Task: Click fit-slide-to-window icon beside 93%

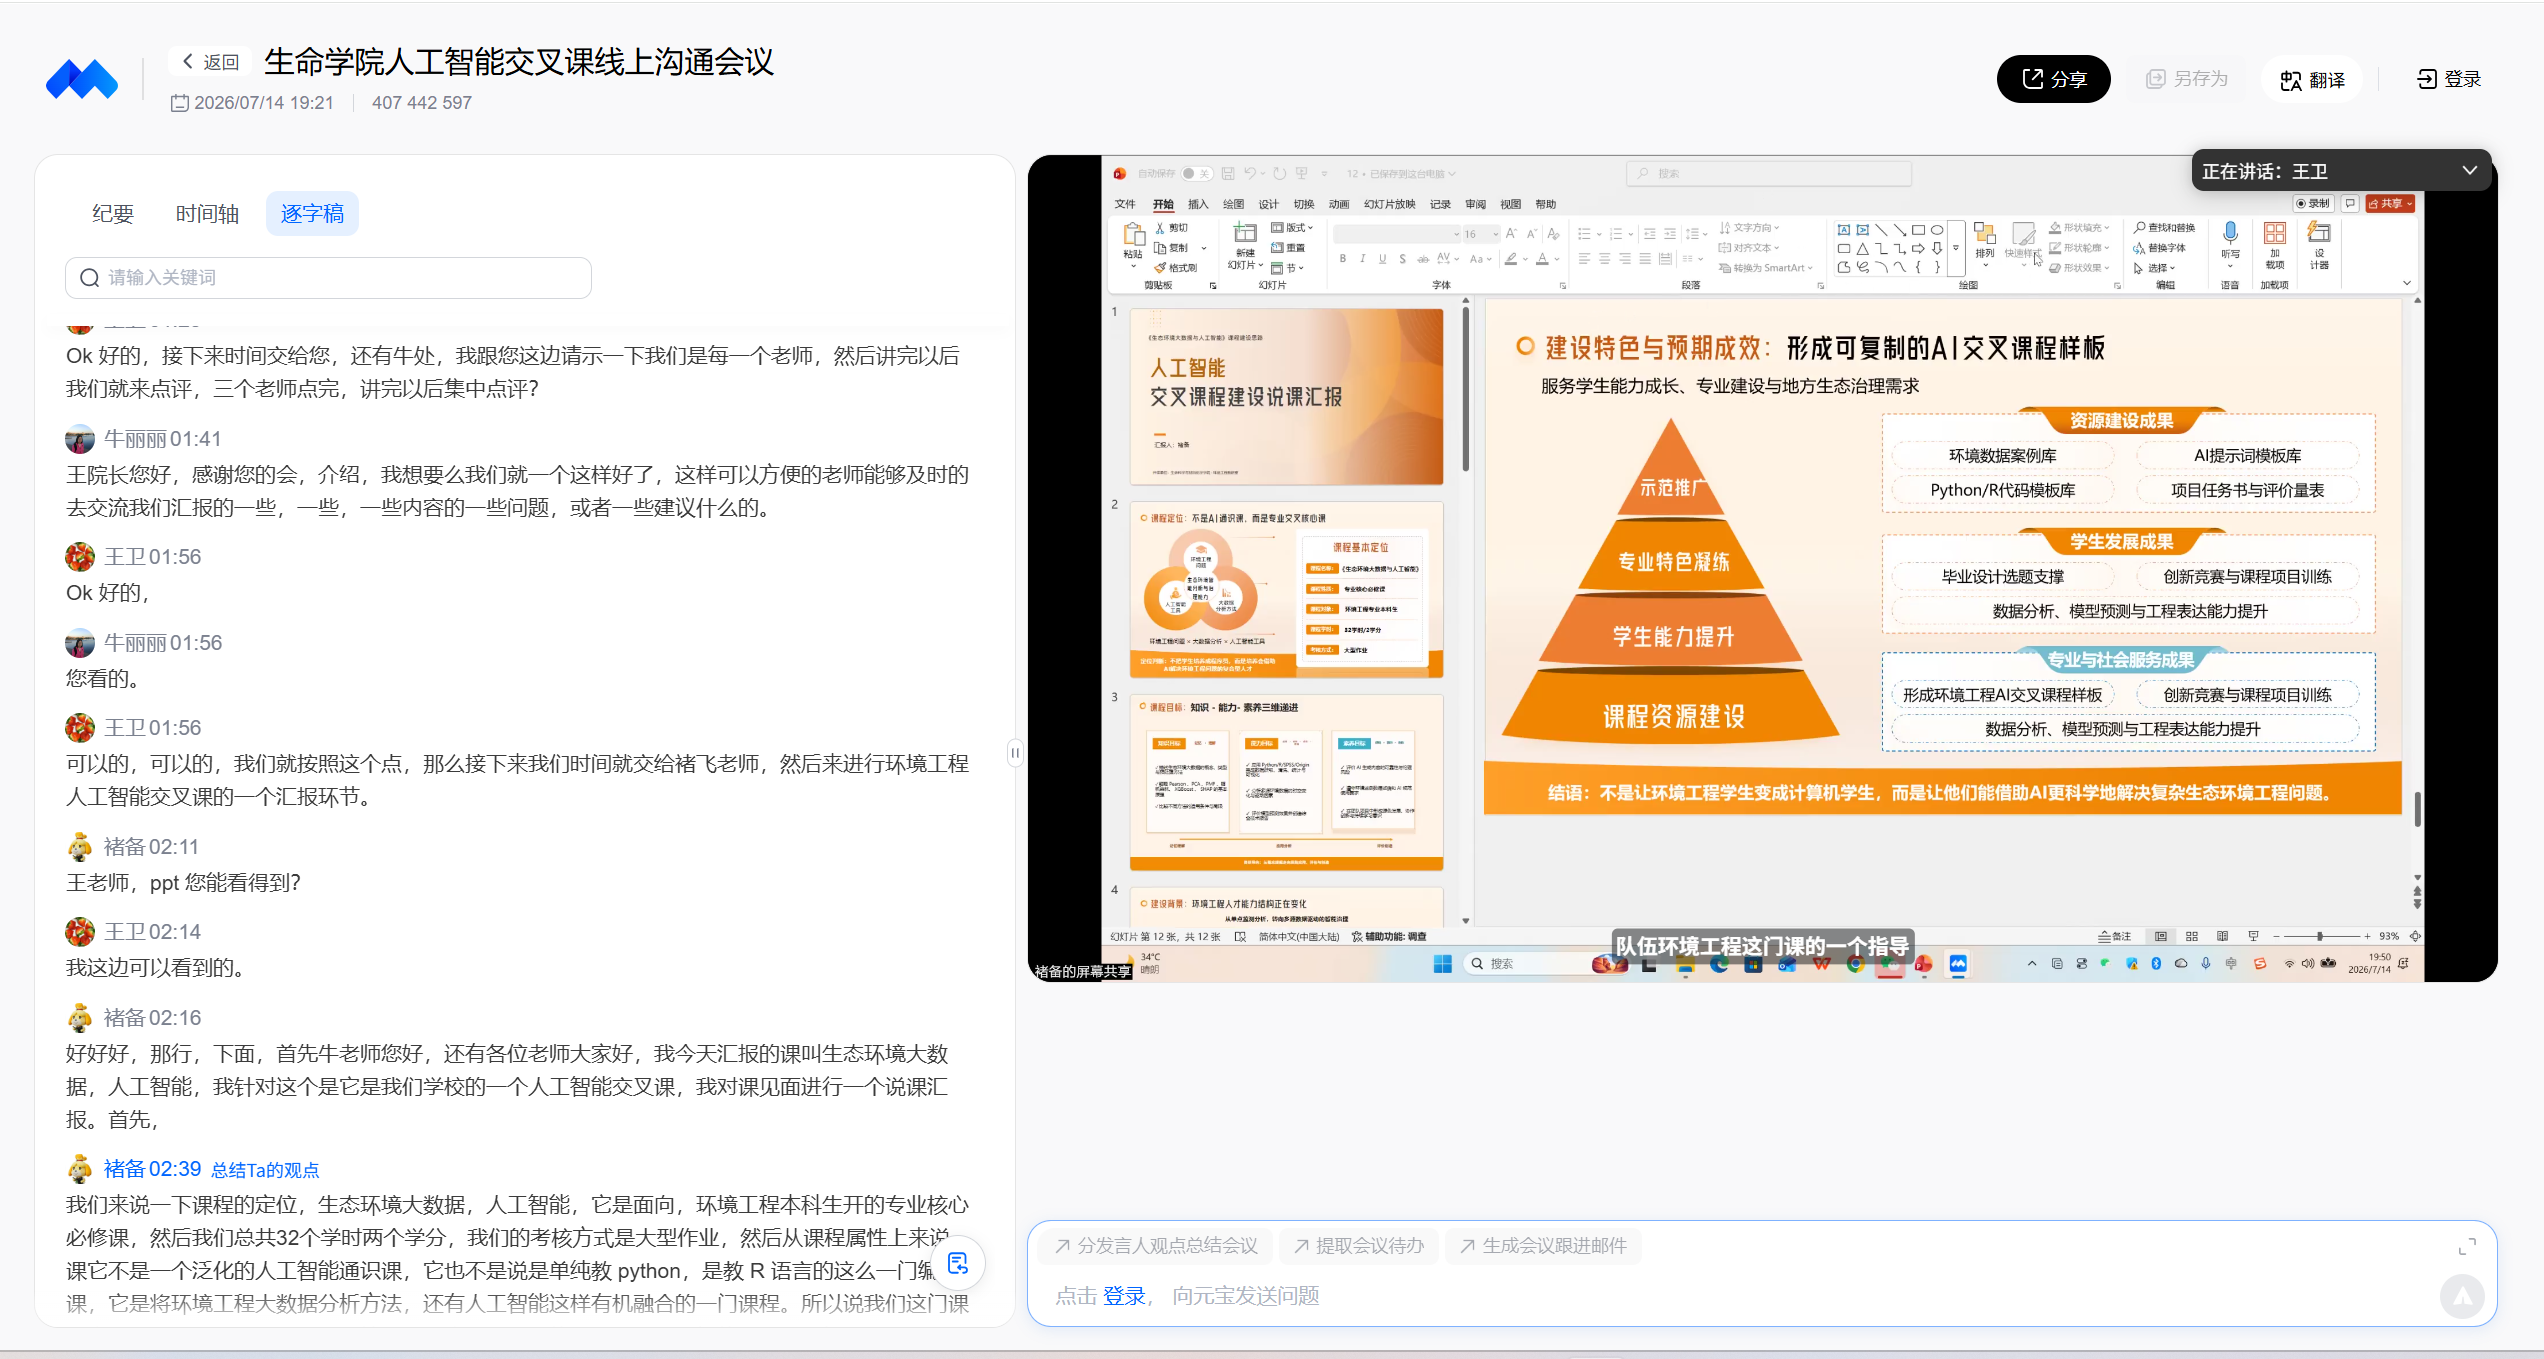Action: 2415,937
